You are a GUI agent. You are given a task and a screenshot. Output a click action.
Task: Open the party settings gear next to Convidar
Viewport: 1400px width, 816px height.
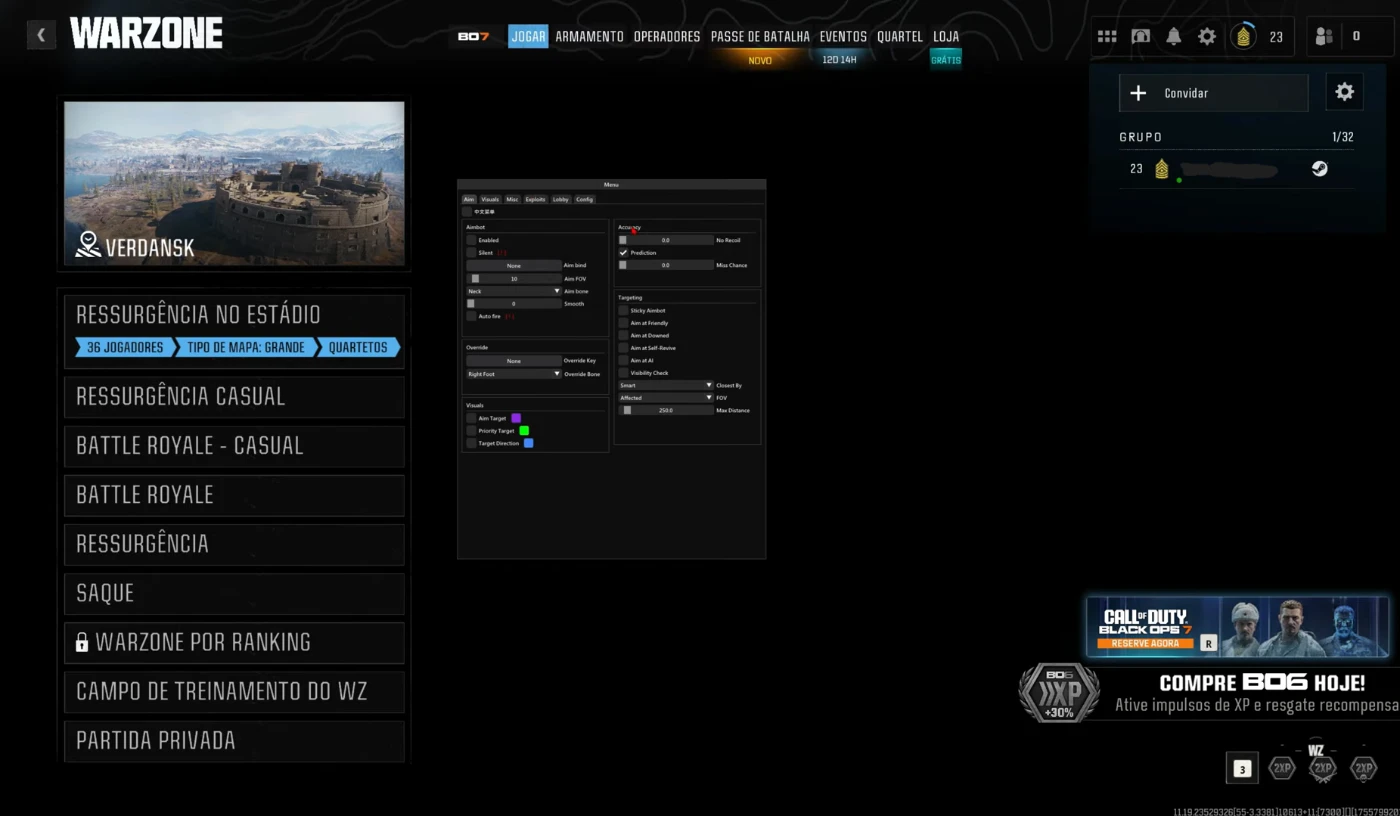coord(1344,92)
